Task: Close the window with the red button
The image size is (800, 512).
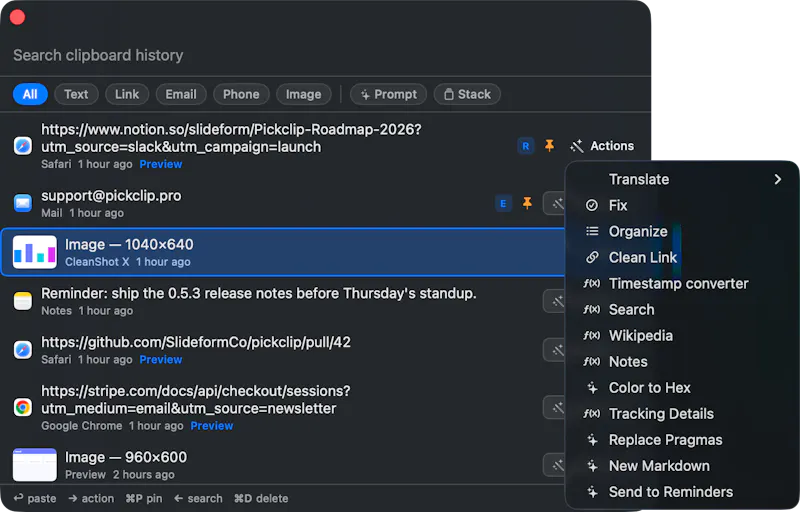Action: (17, 17)
